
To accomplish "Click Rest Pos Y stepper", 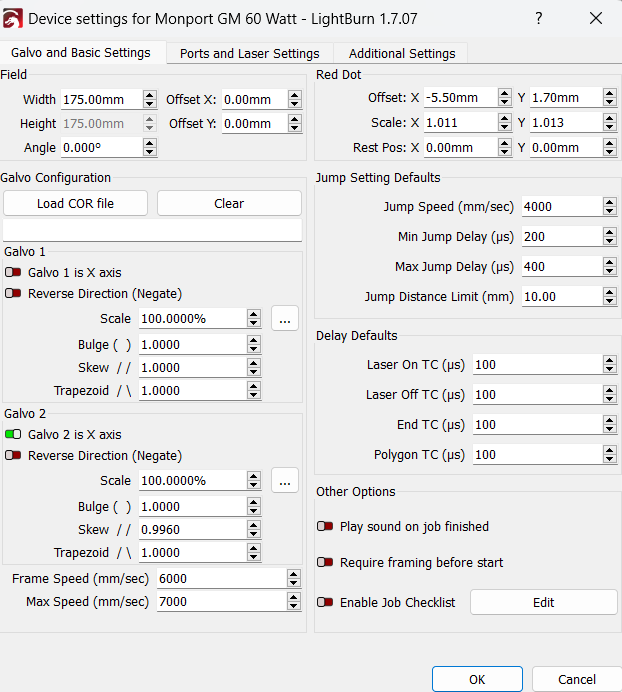I will tap(610, 147).
